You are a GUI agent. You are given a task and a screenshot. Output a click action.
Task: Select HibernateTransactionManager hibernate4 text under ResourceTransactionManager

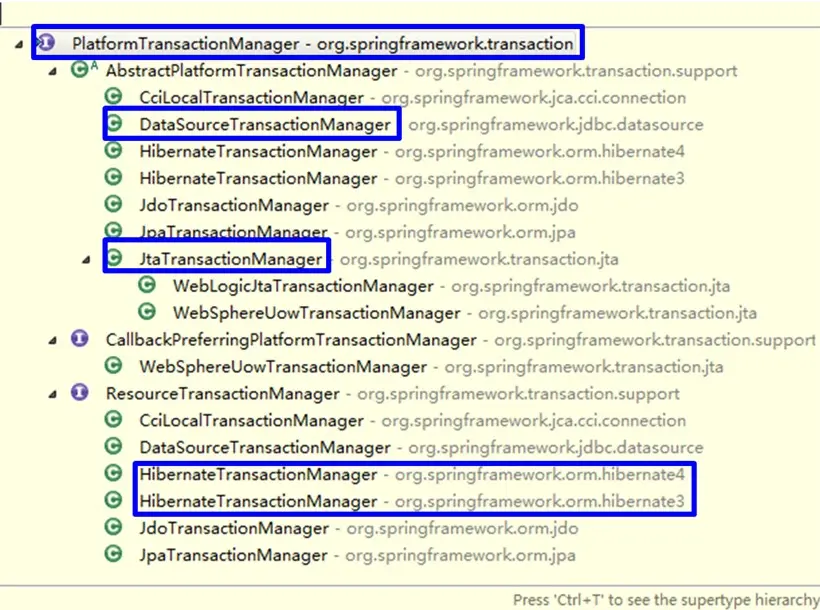258,475
